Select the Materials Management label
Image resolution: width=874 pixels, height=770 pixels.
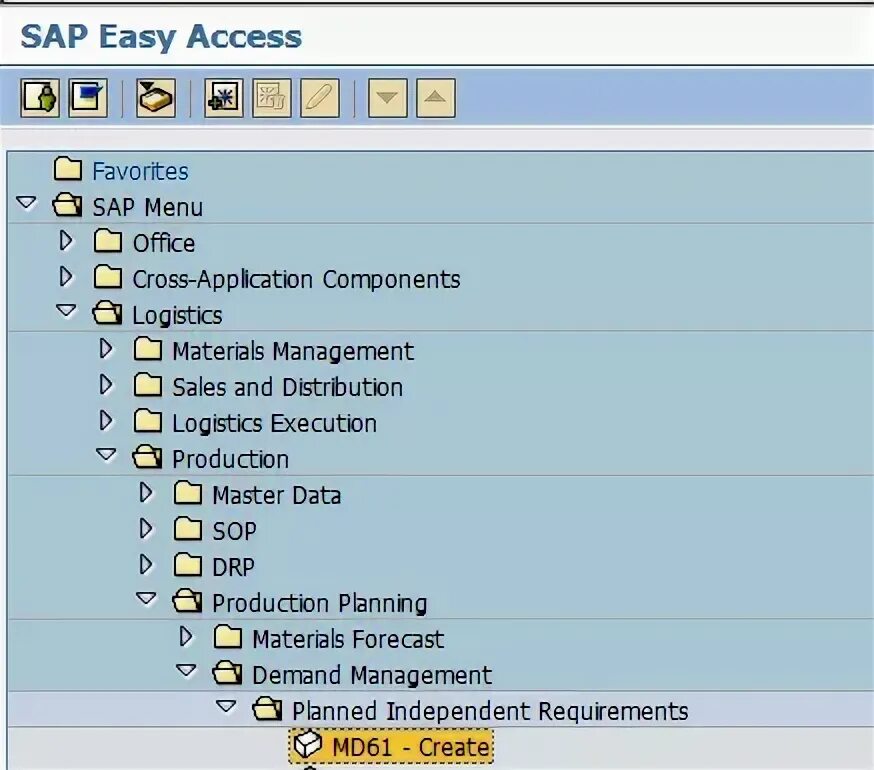pyautogui.click(x=293, y=351)
